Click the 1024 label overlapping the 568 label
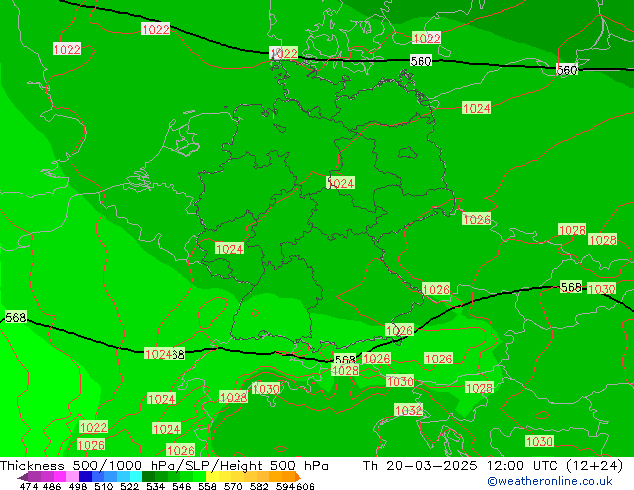 pyautogui.click(x=158, y=355)
